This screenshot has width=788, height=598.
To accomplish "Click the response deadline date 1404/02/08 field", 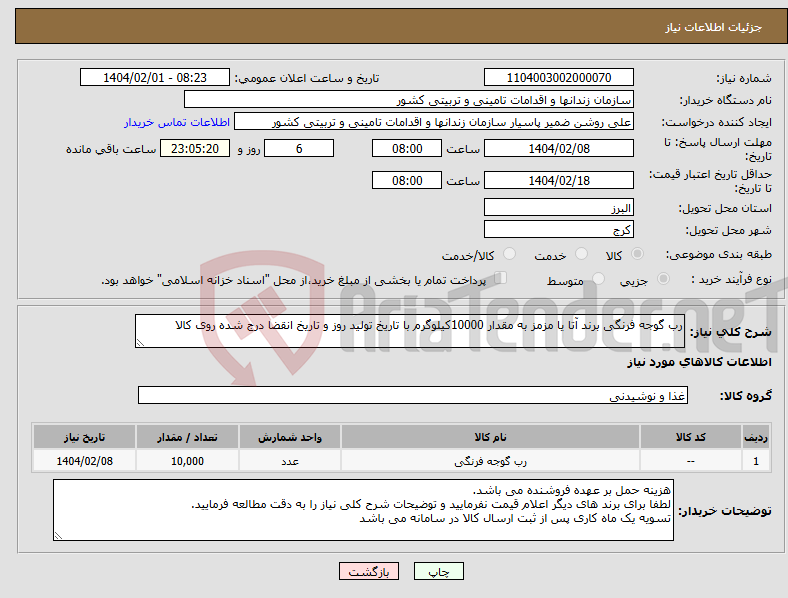I will click(x=558, y=148).
